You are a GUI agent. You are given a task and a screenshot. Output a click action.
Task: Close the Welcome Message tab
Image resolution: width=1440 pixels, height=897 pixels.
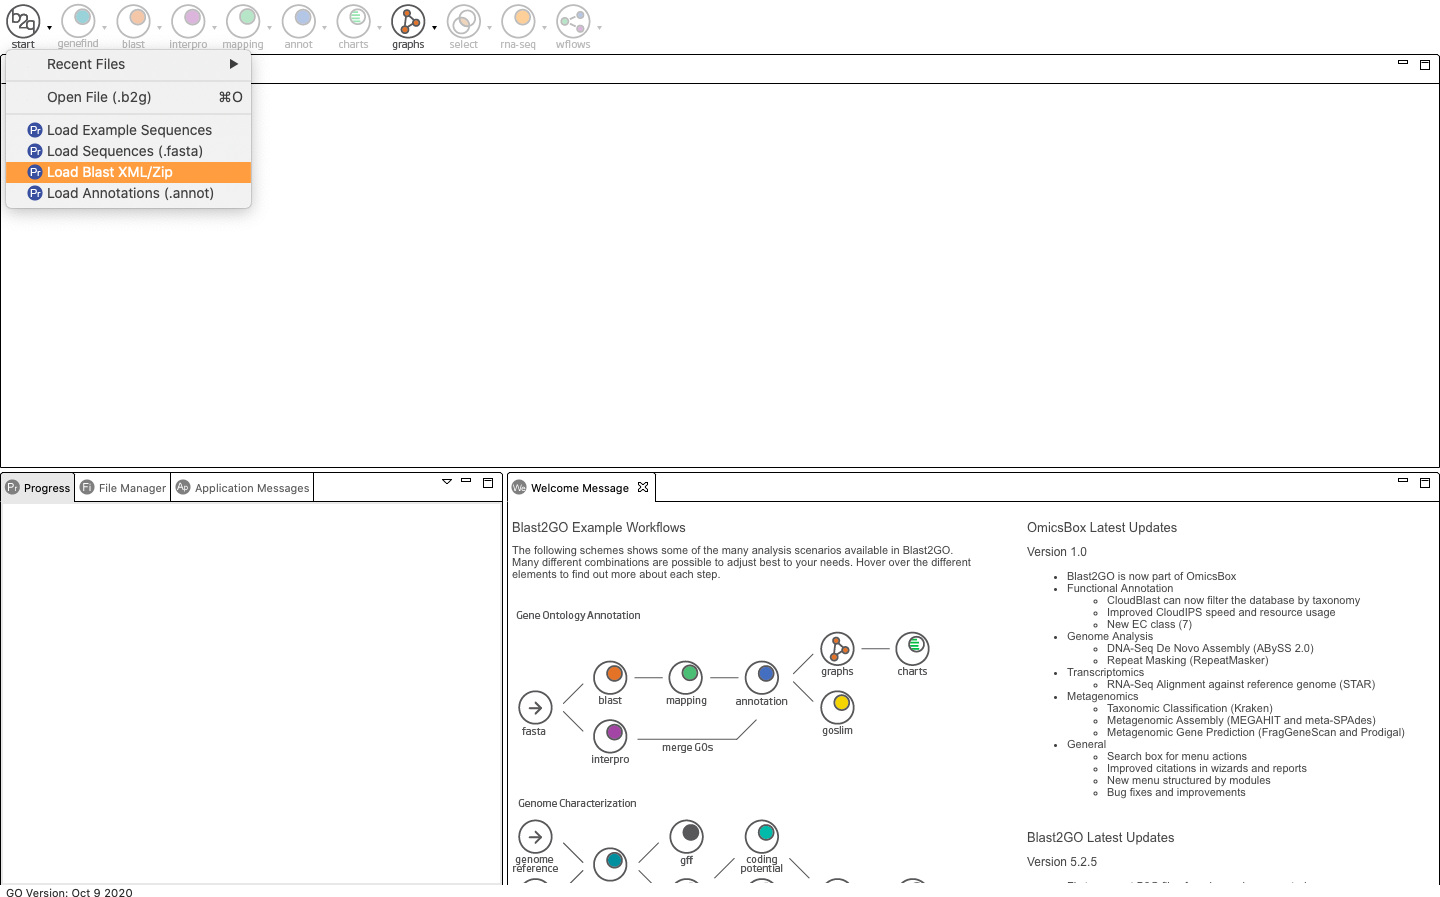(x=643, y=487)
